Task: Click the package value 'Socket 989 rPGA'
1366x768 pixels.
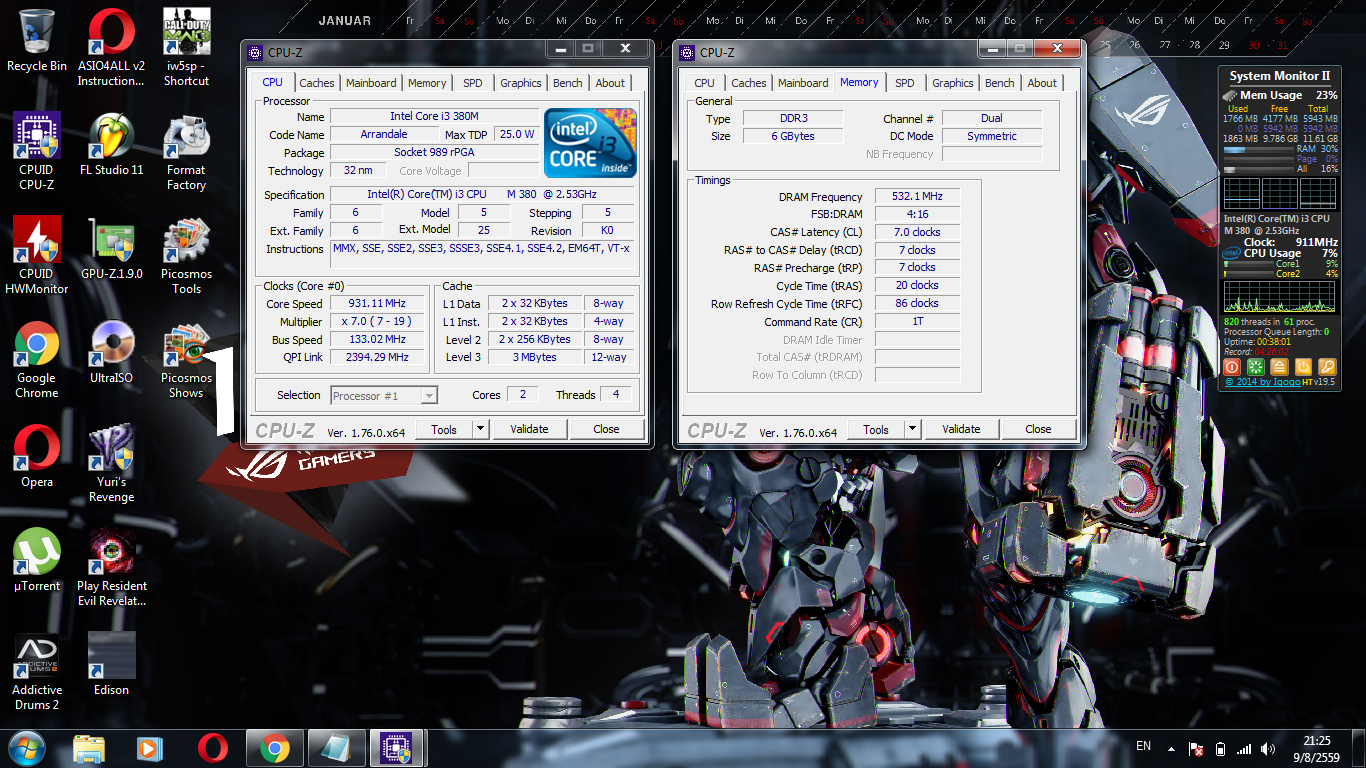Action: [x=434, y=152]
